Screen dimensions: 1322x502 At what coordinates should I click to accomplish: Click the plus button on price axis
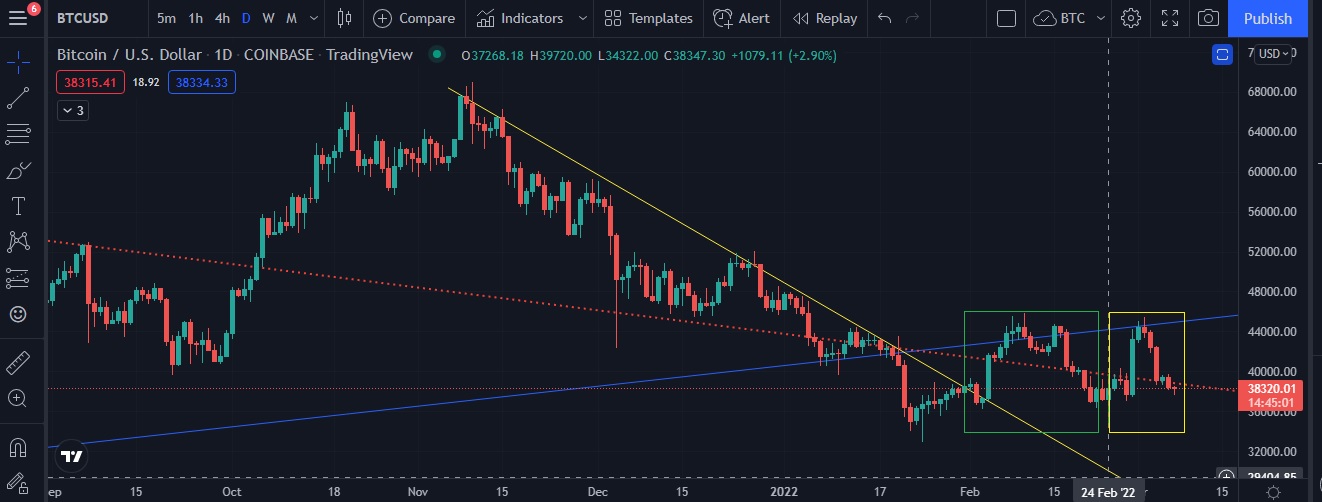click(x=1227, y=475)
